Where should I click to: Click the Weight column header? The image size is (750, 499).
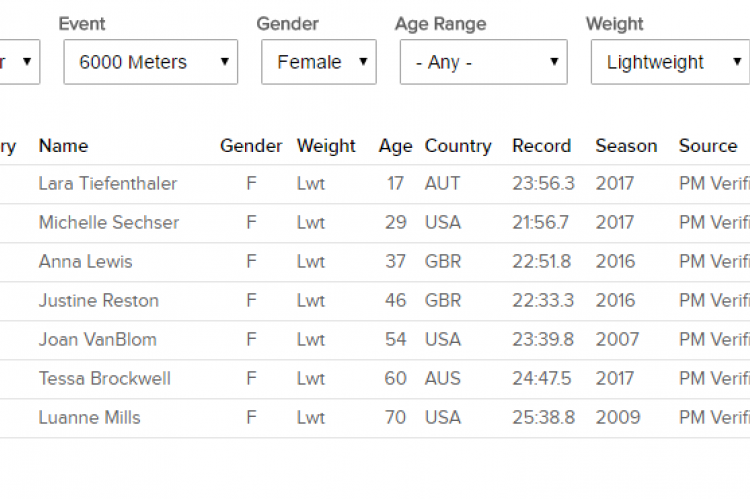tap(326, 146)
